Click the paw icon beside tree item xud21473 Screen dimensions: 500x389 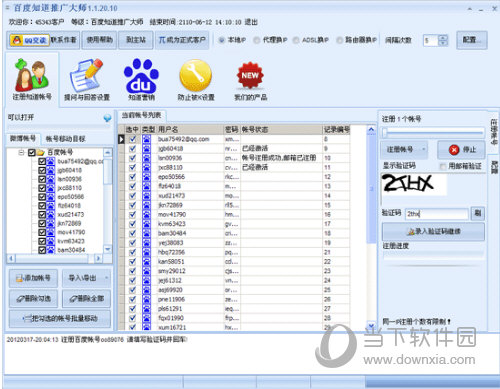(50, 215)
